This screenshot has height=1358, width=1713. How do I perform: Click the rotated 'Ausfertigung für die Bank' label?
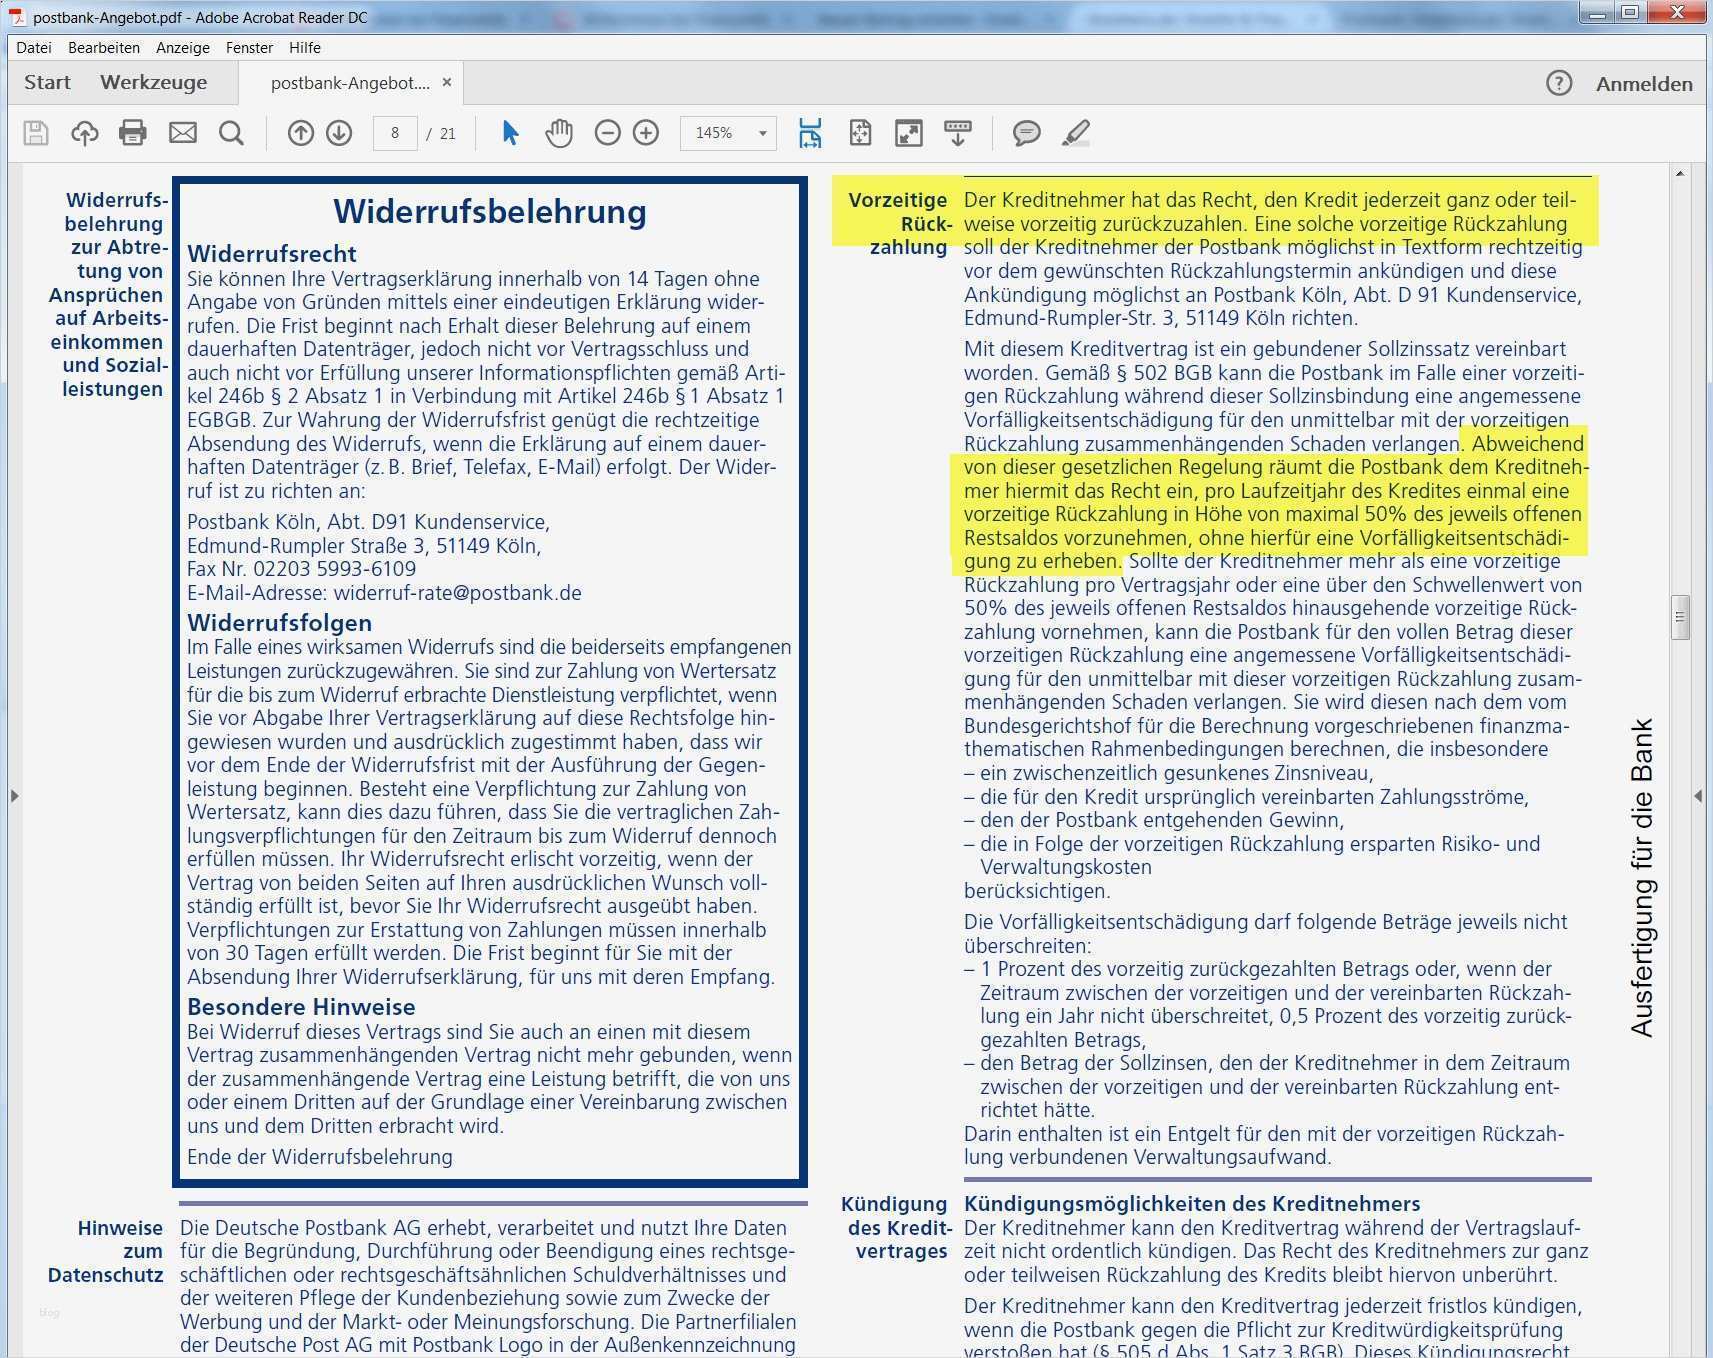1641,878
